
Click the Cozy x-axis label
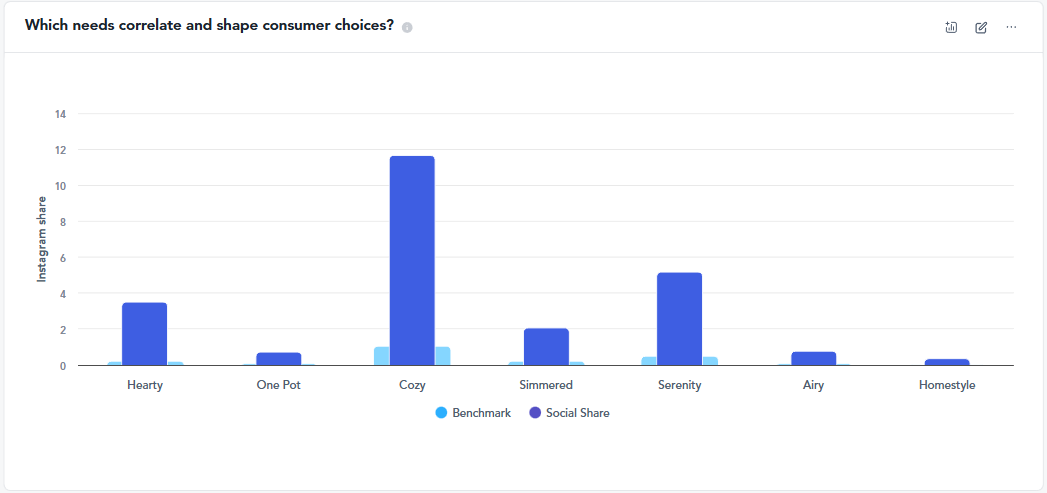coord(412,385)
